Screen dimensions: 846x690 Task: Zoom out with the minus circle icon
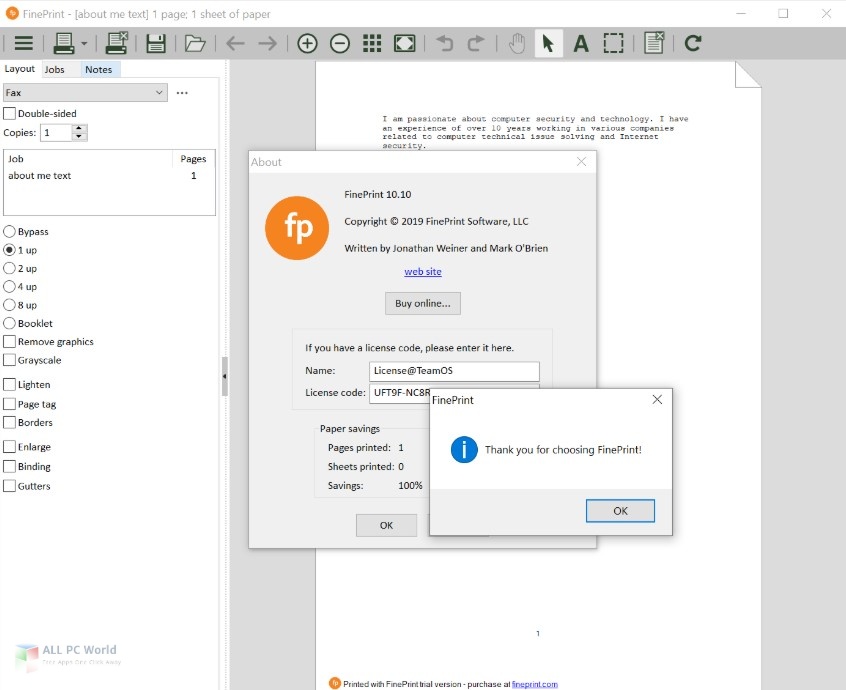click(340, 43)
